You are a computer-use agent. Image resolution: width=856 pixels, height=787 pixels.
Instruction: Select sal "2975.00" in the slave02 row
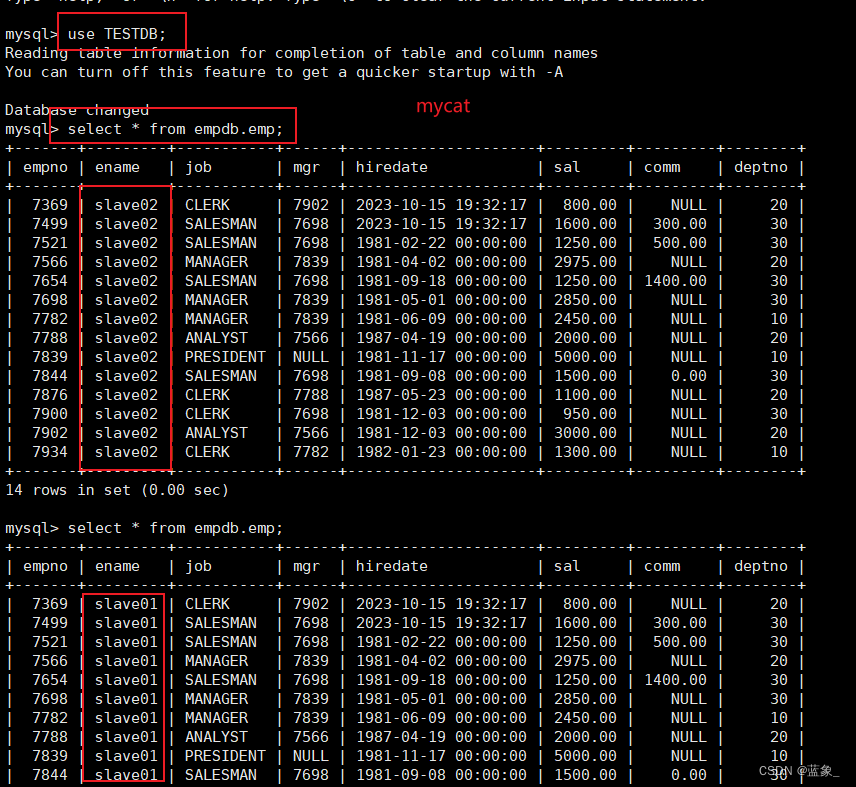coord(585,263)
